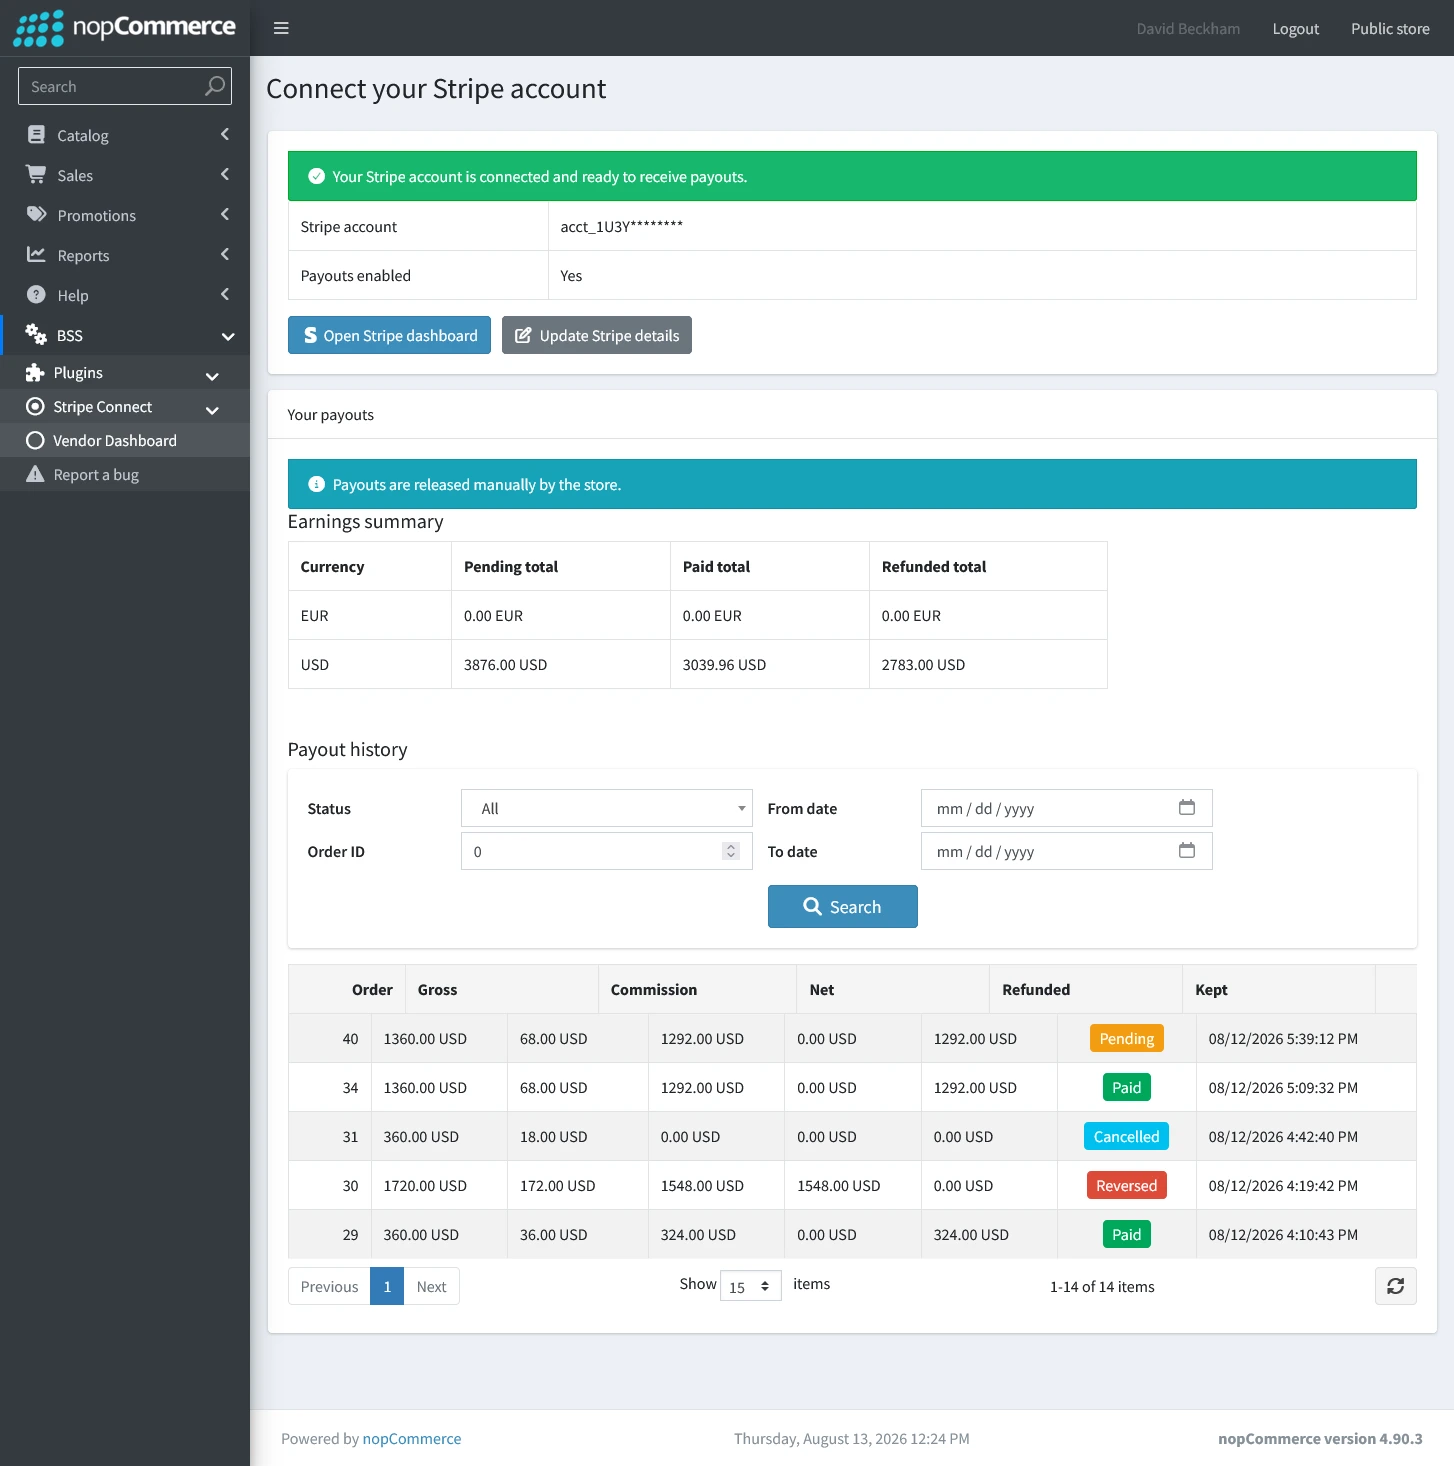Select page 1 in pagination

[x=387, y=1287]
